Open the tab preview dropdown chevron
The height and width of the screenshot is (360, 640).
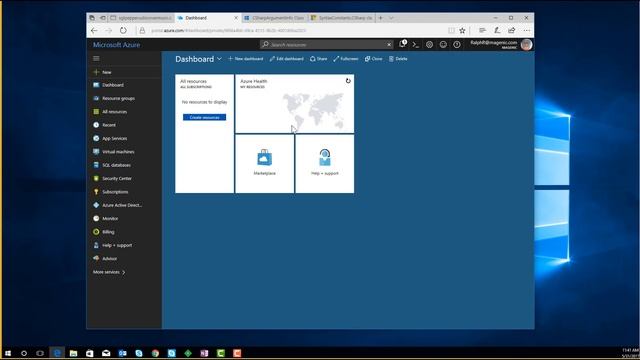[391, 18]
